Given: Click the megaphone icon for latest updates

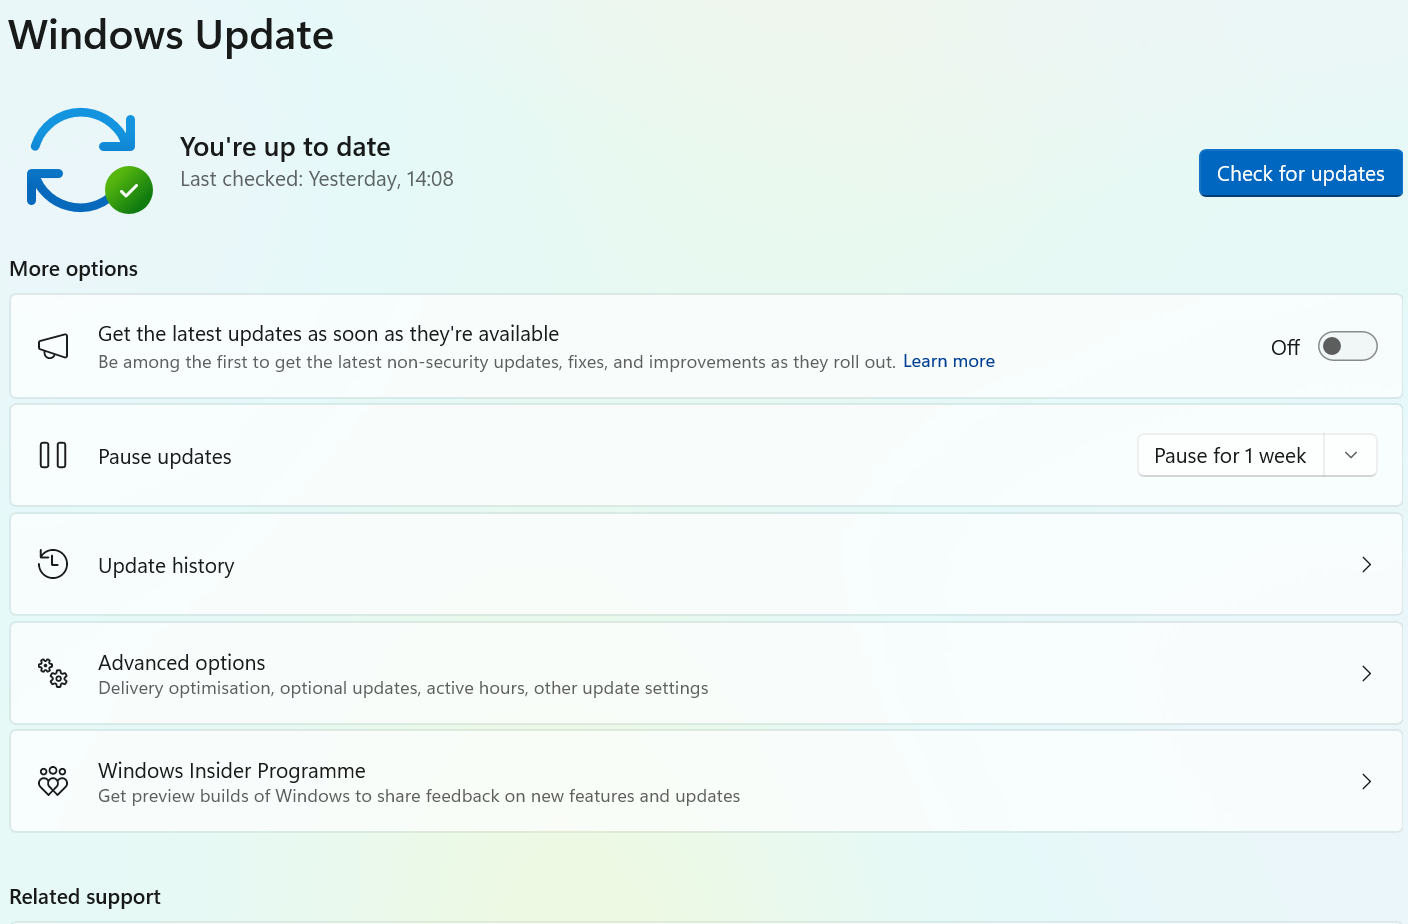Looking at the screenshot, I should click(53, 347).
